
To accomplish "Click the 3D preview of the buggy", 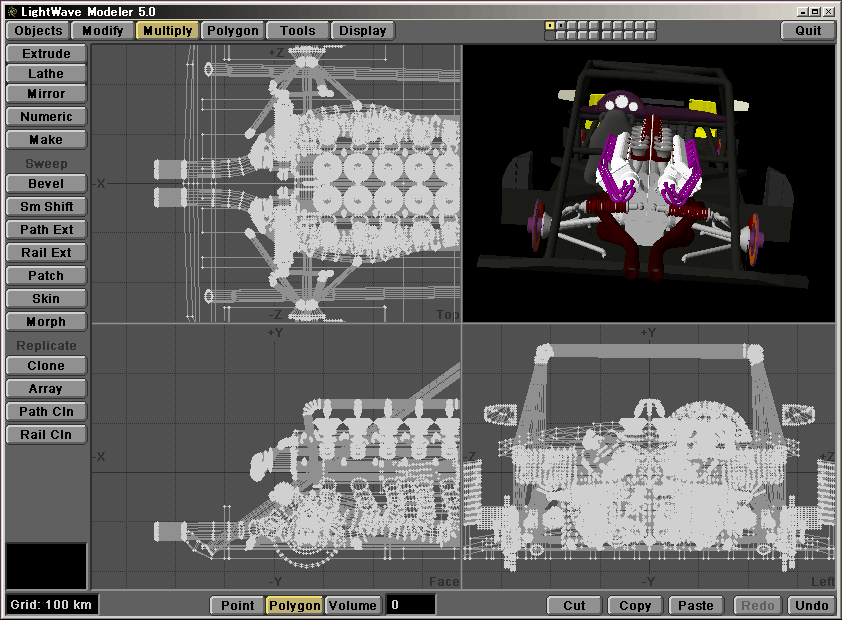I will tap(648, 183).
